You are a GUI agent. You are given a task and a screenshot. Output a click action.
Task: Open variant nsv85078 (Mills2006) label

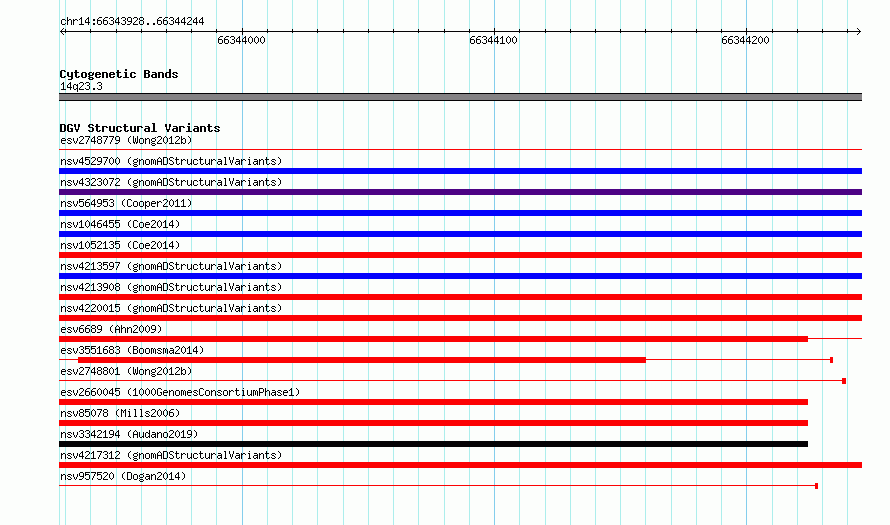tap(120, 413)
